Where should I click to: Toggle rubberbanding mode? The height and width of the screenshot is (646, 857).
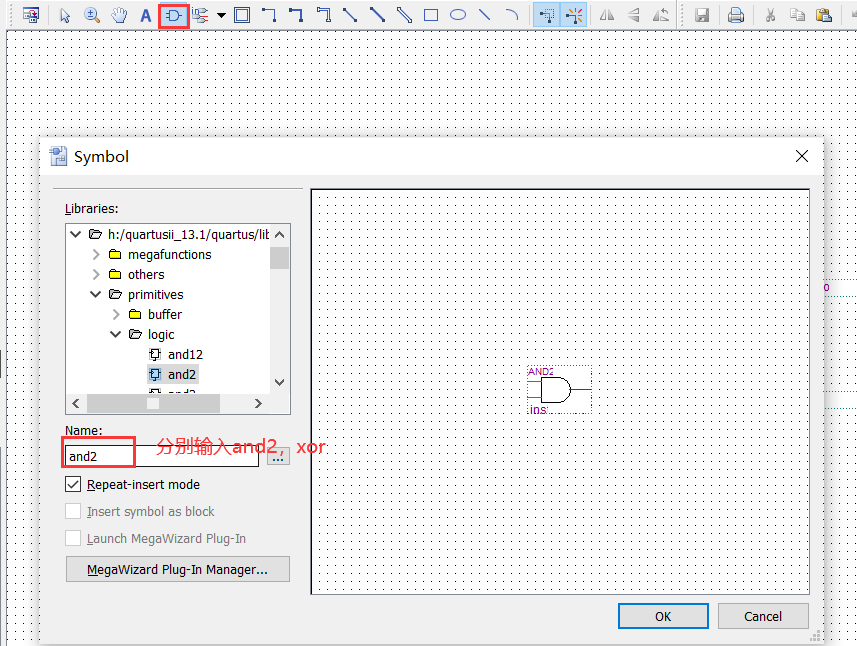(x=574, y=15)
